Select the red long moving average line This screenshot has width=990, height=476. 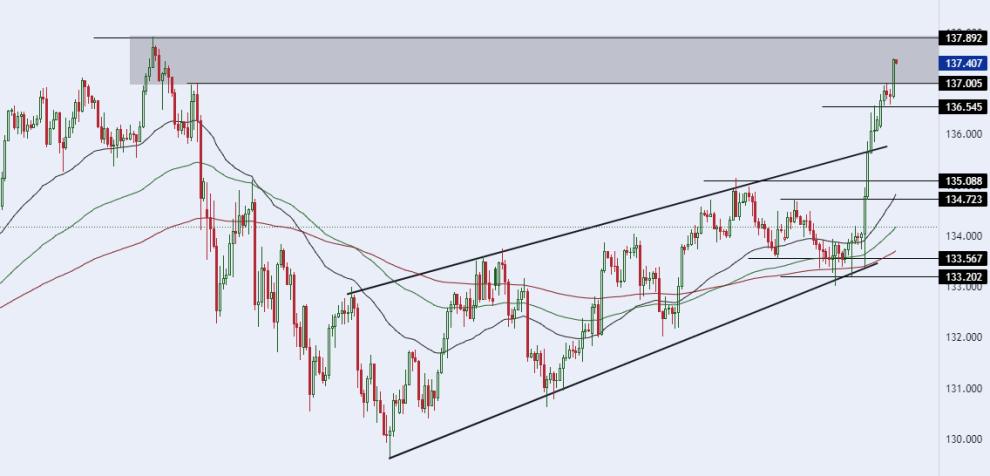(x=442, y=278)
